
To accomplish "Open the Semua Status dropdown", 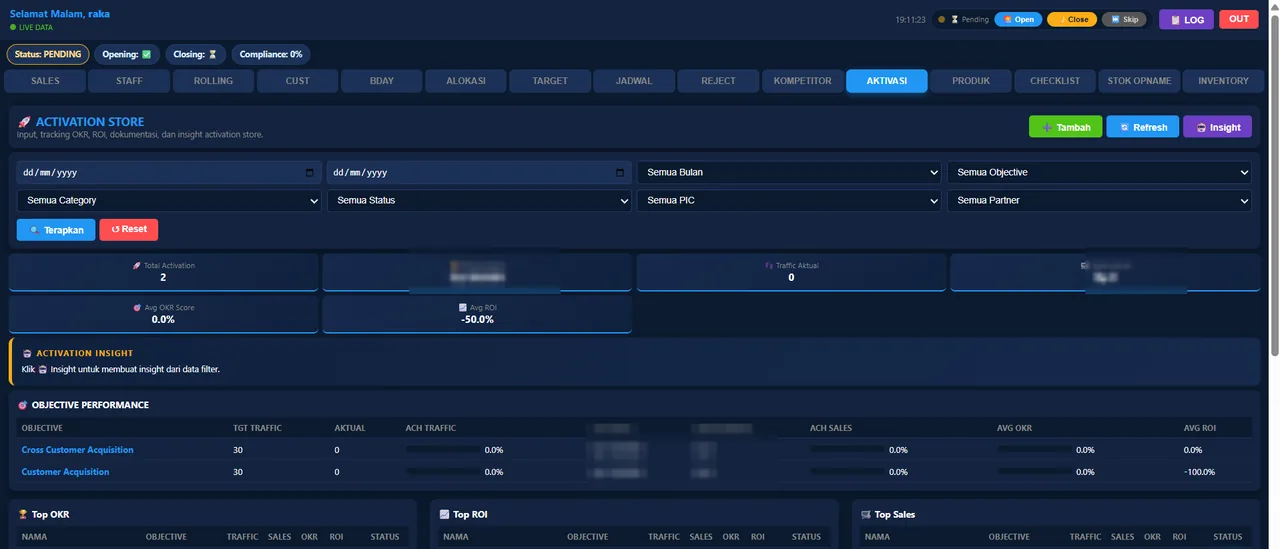I will (x=479, y=200).
